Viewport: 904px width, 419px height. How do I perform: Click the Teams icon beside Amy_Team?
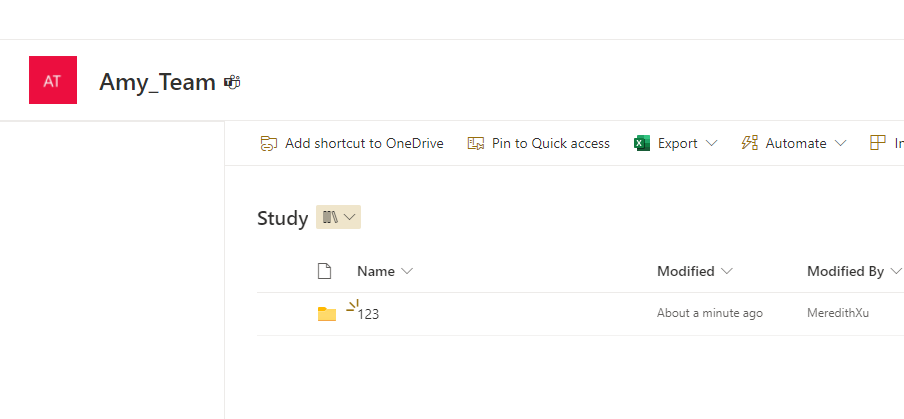click(x=232, y=82)
